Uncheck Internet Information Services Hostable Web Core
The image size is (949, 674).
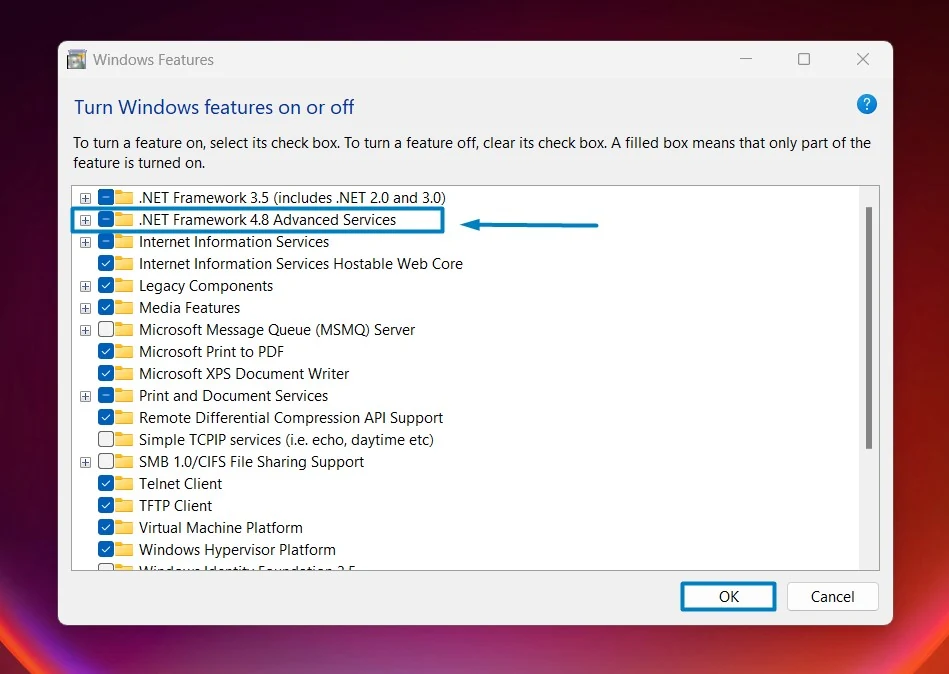tap(106, 263)
